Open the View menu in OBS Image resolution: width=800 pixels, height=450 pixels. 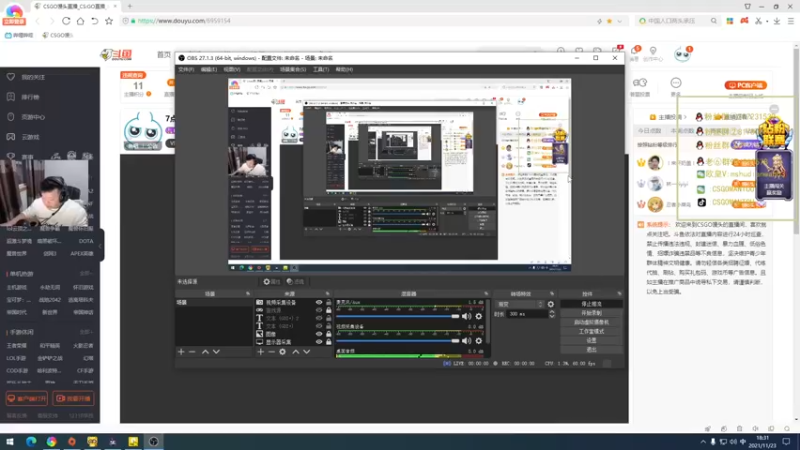point(232,69)
